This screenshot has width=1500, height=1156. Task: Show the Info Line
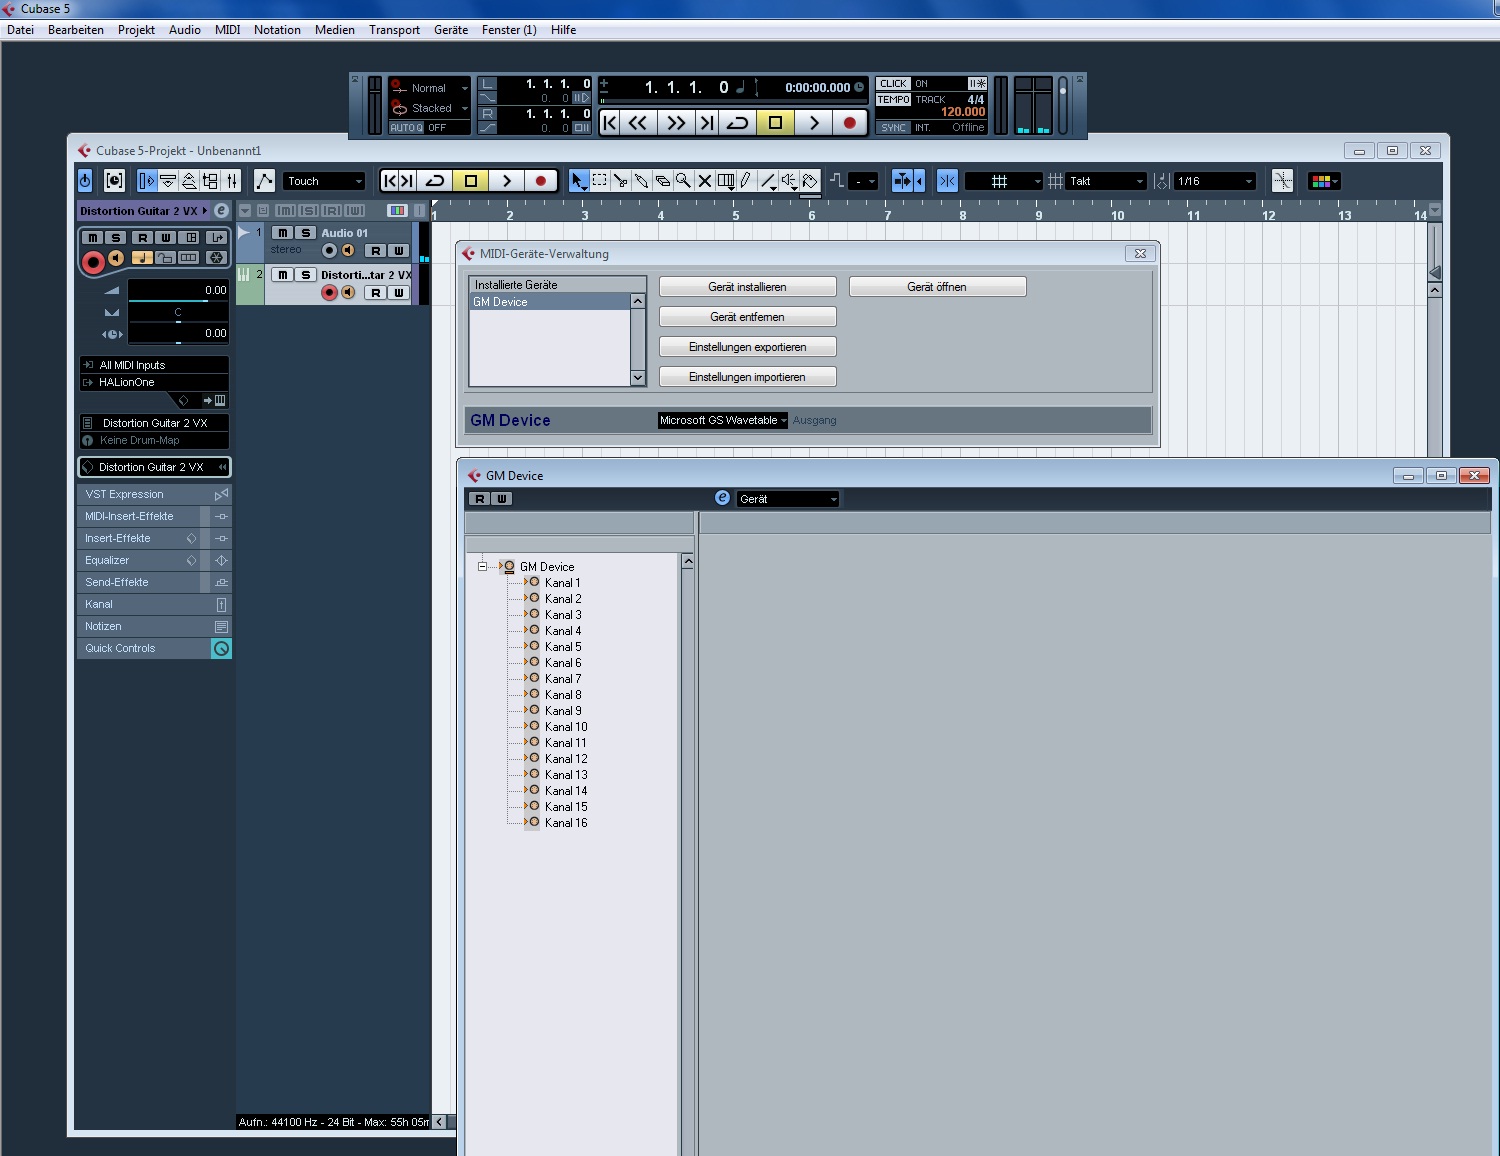(x=168, y=181)
